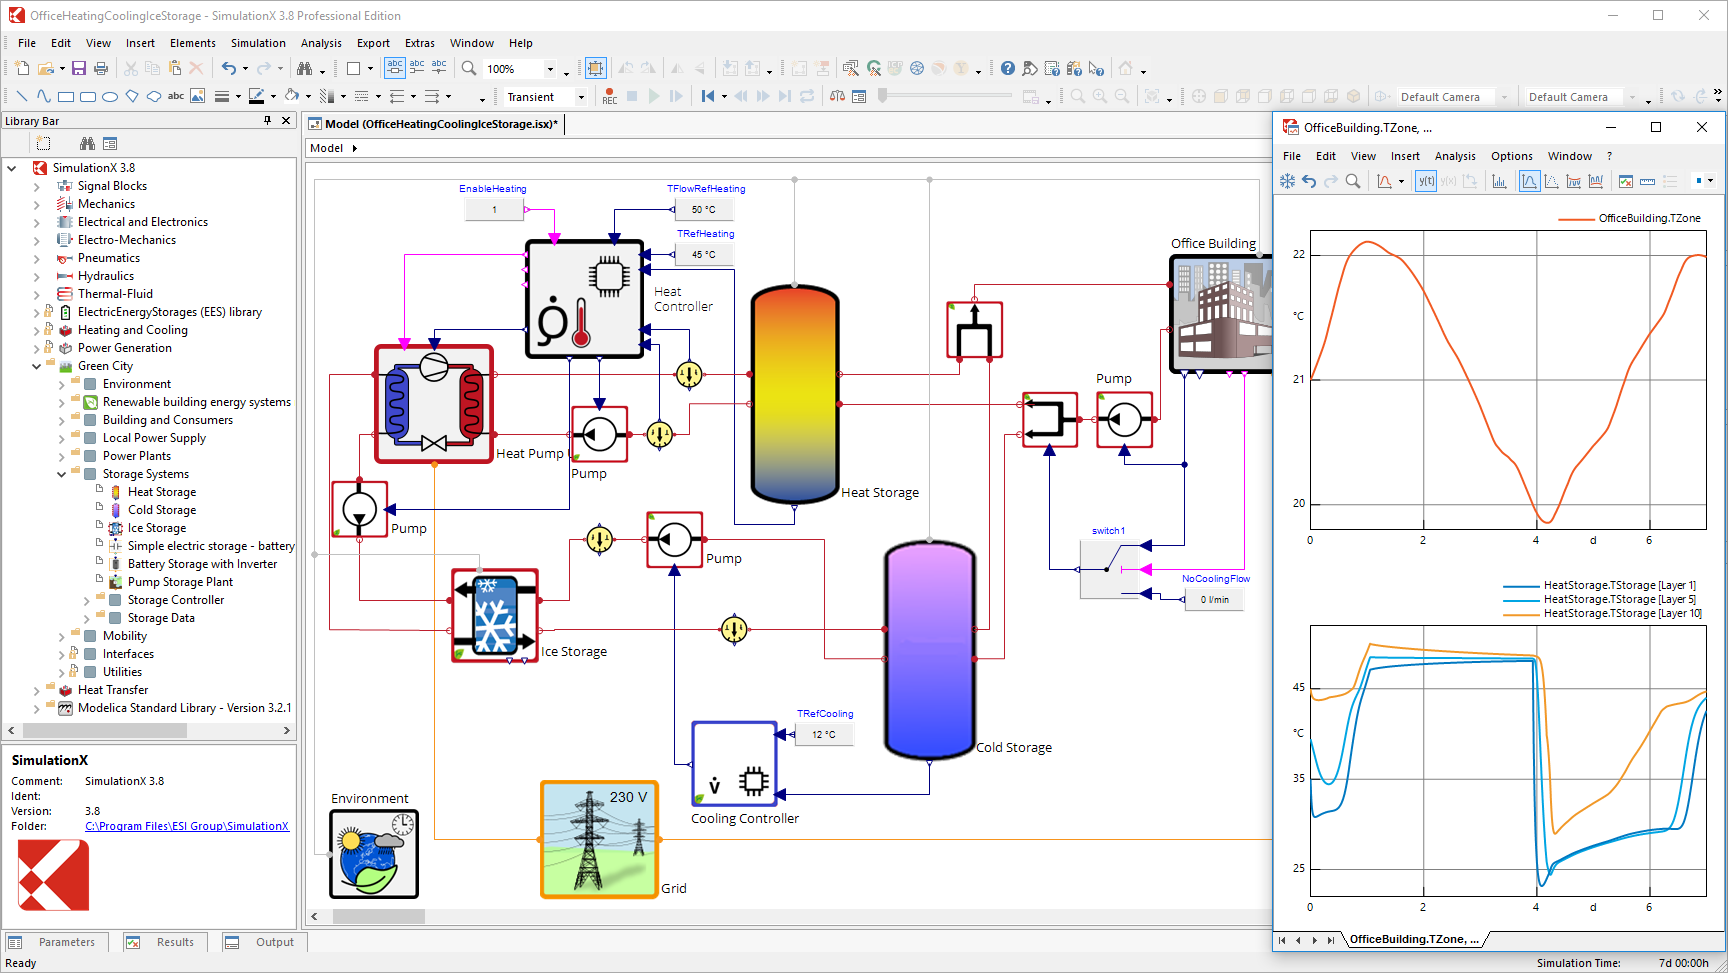Enable the REC recording icon
Screen dimensions: 1728x973
pyautogui.click(x=610, y=96)
